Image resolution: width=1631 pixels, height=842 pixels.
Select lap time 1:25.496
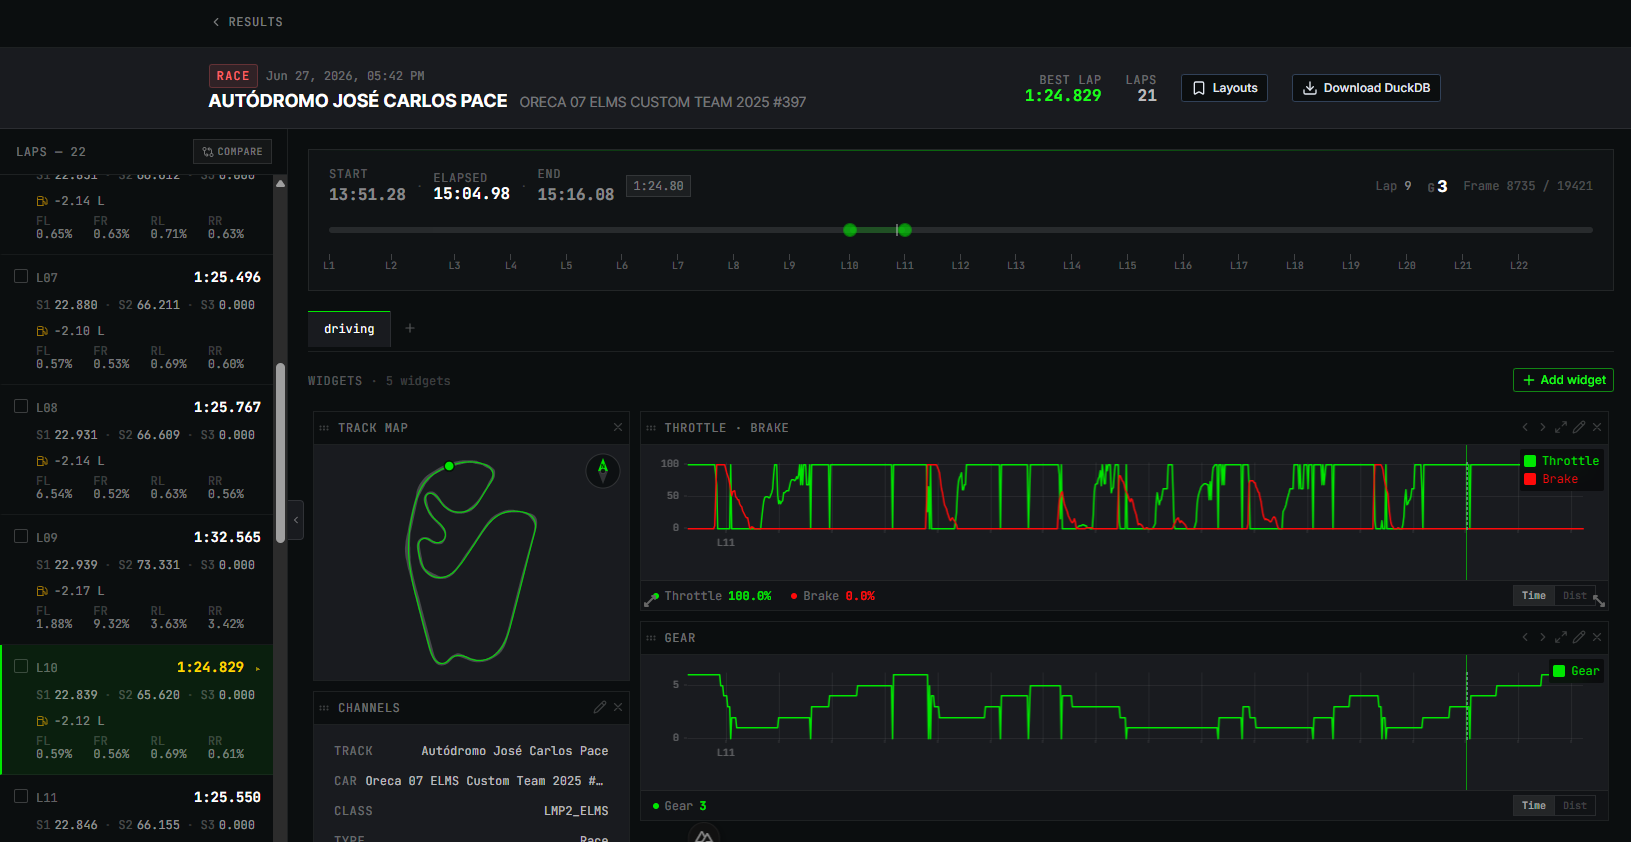[227, 277]
